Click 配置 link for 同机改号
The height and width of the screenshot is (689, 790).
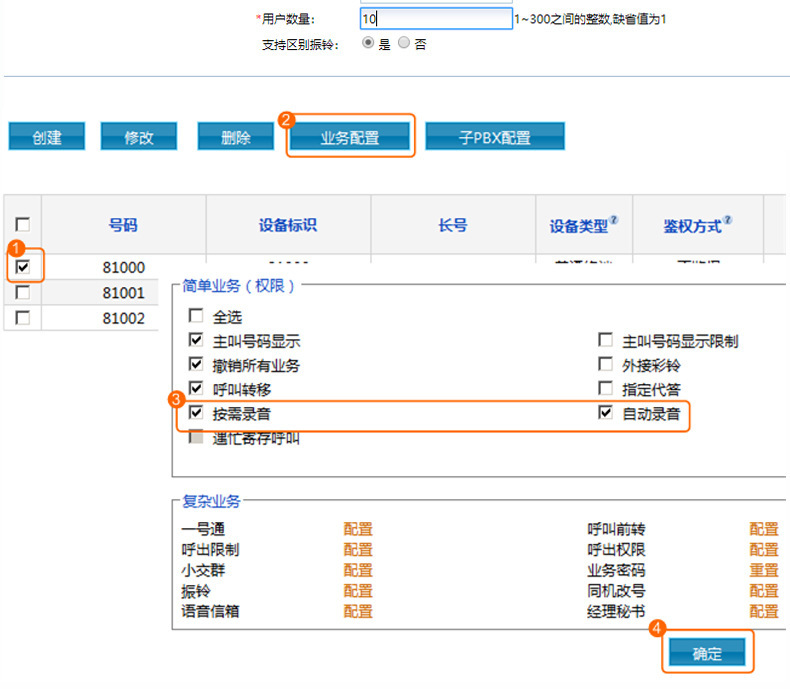click(764, 591)
